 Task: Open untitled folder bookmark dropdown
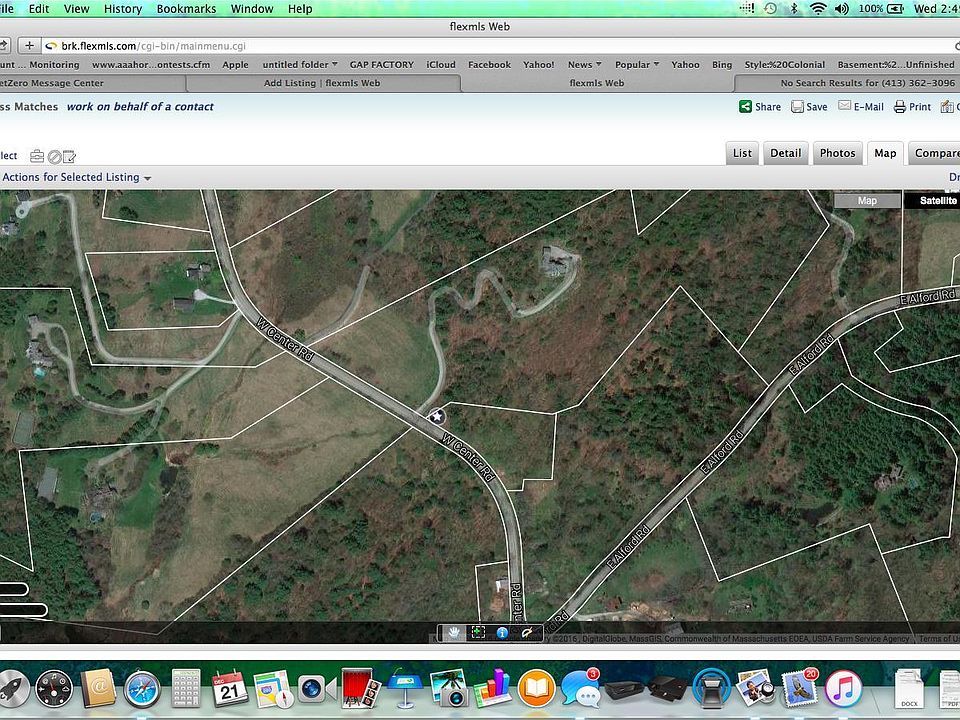tap(300, 64)
